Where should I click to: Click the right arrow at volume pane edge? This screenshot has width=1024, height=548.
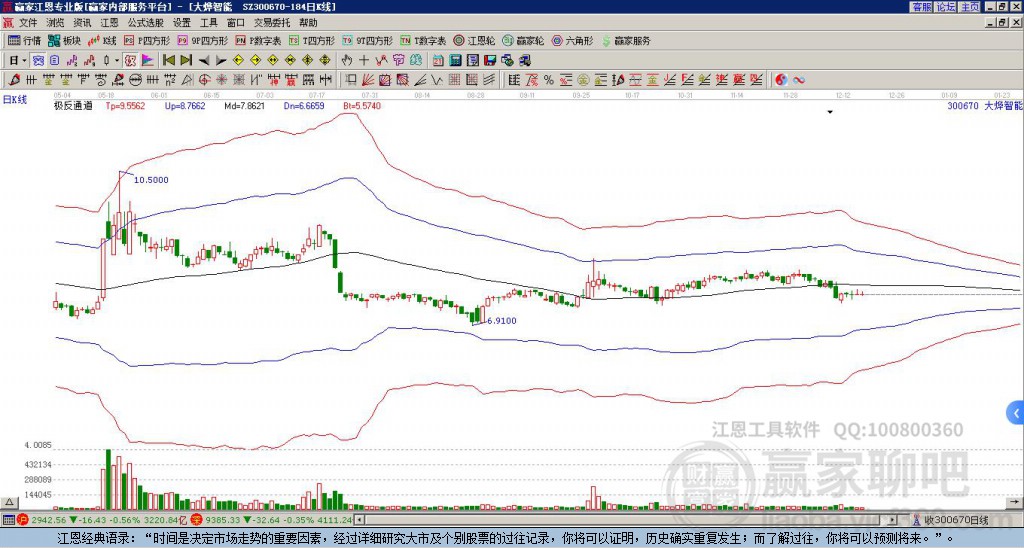coord(1016,502)
